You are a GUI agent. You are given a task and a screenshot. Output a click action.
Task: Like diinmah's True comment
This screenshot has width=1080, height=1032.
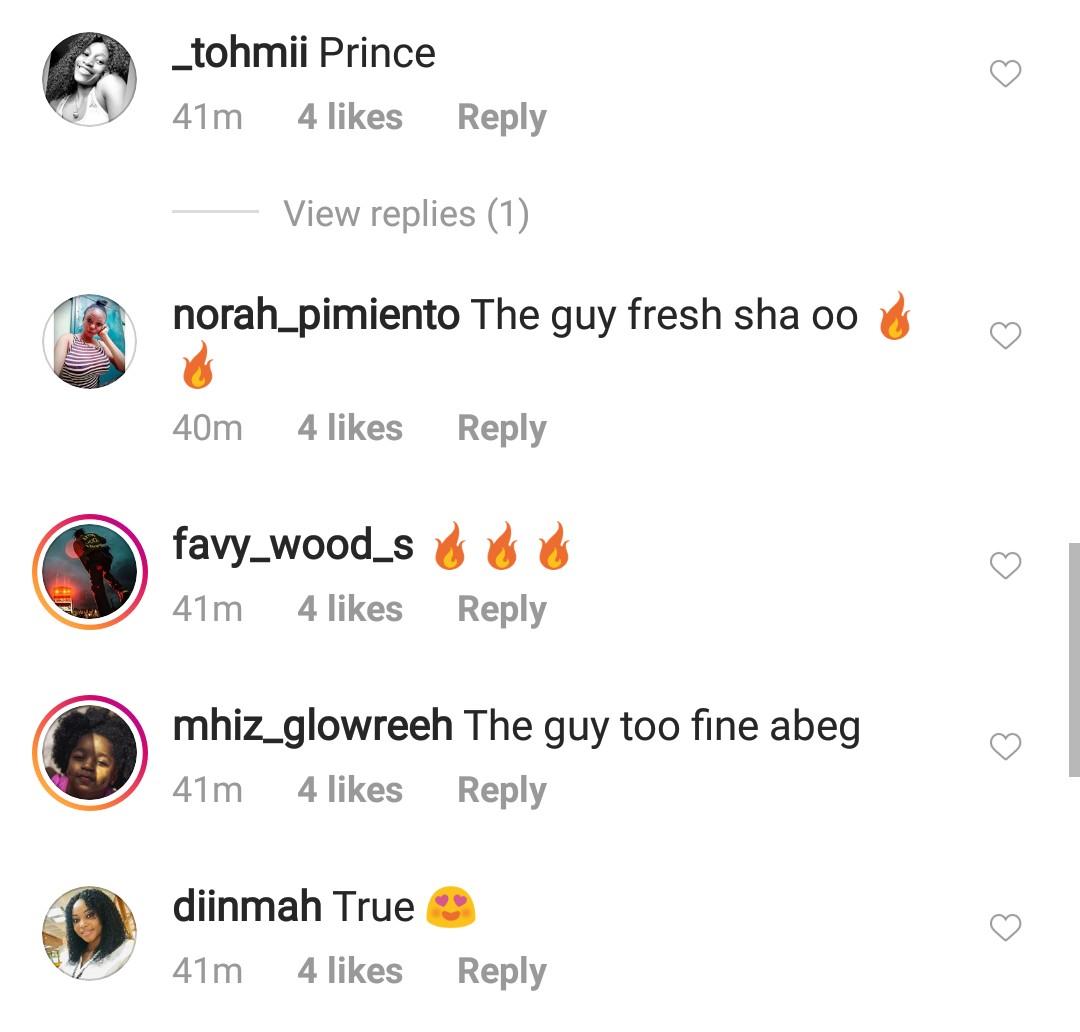[1005, 928]
